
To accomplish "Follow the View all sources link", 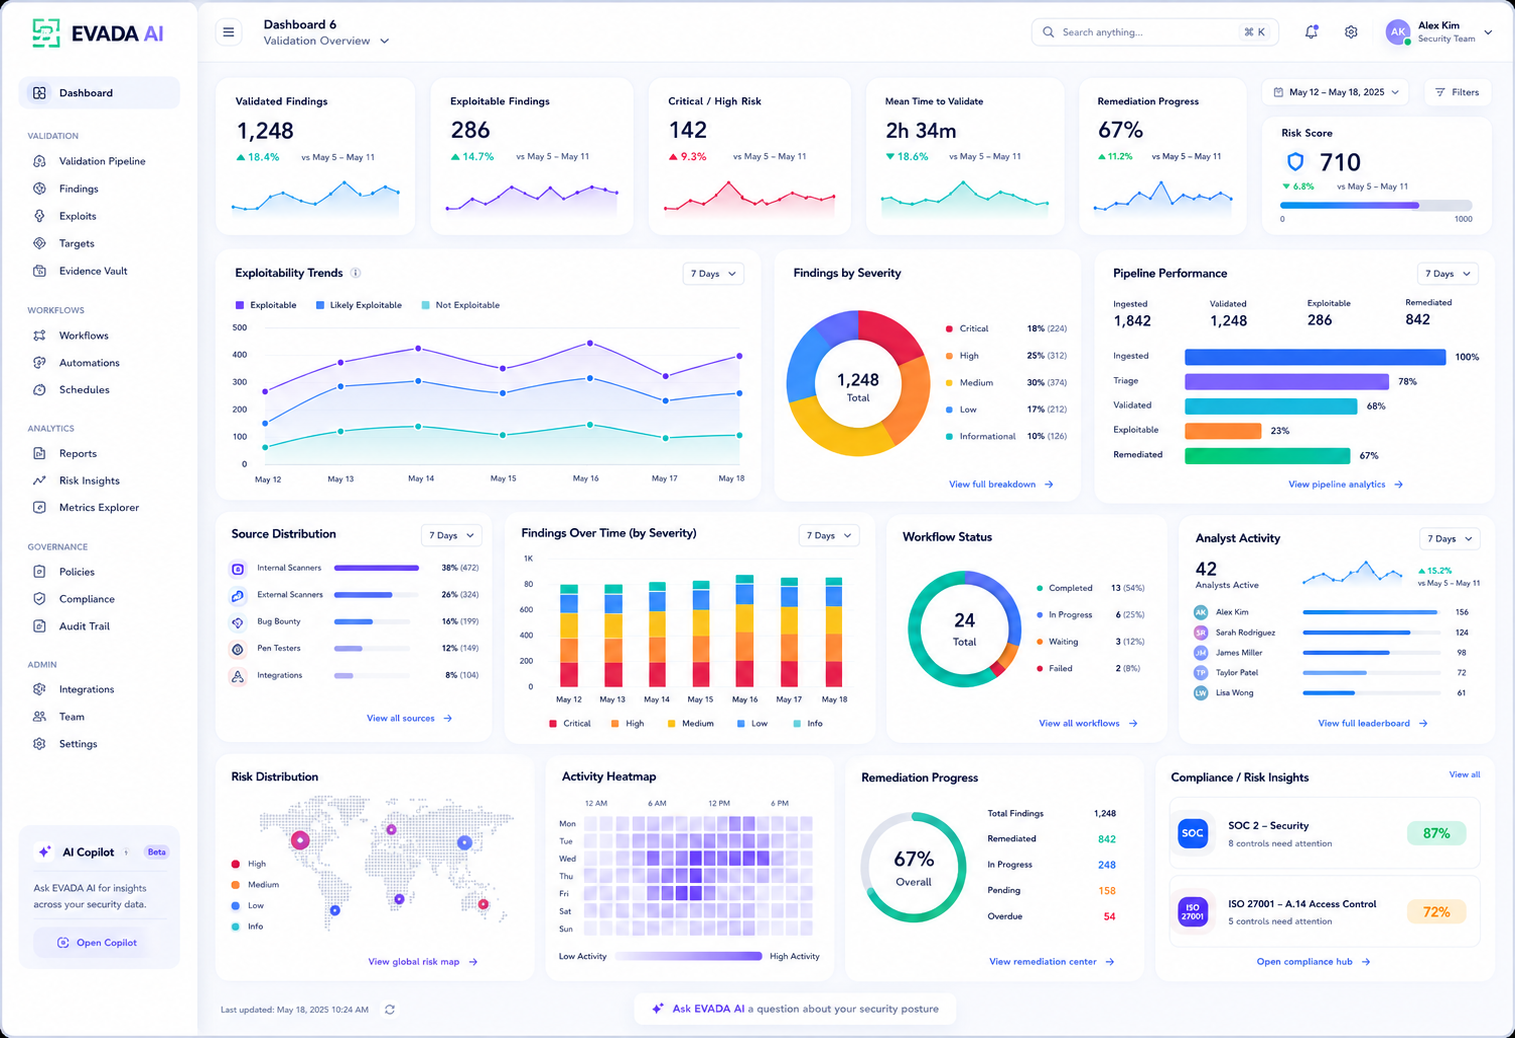I will [409, 718].
